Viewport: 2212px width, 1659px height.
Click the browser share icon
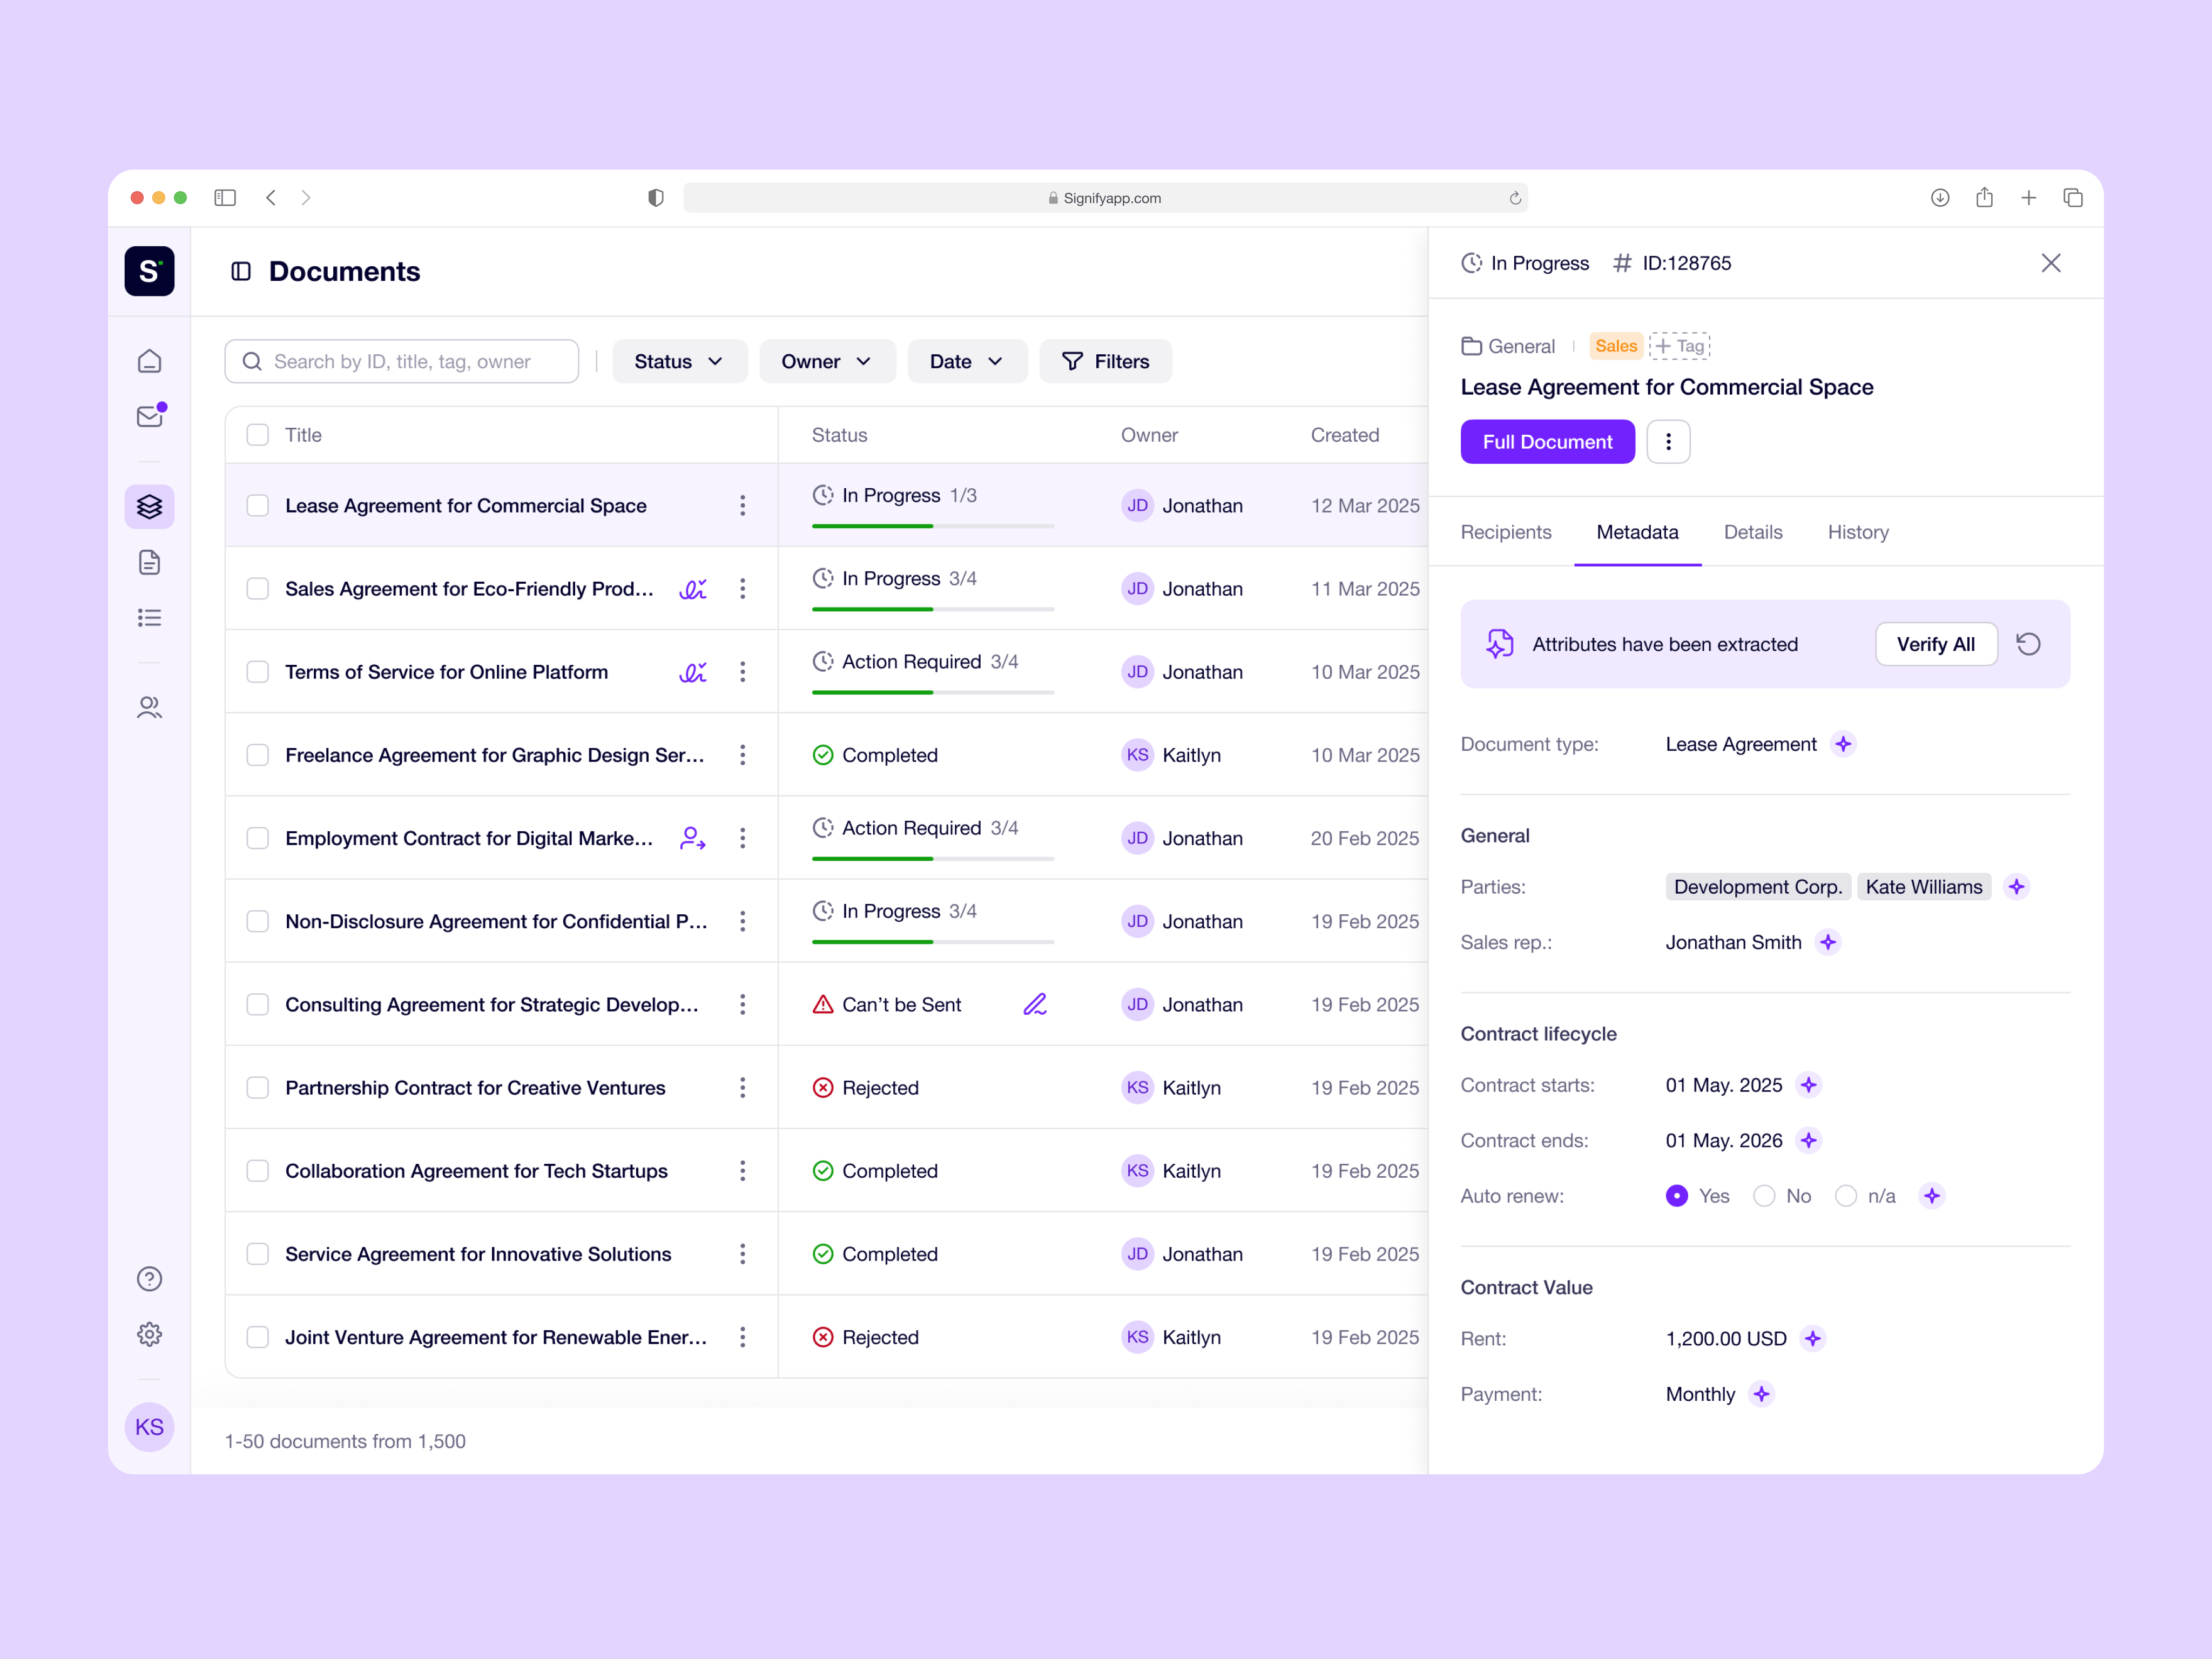(1984, 198)
